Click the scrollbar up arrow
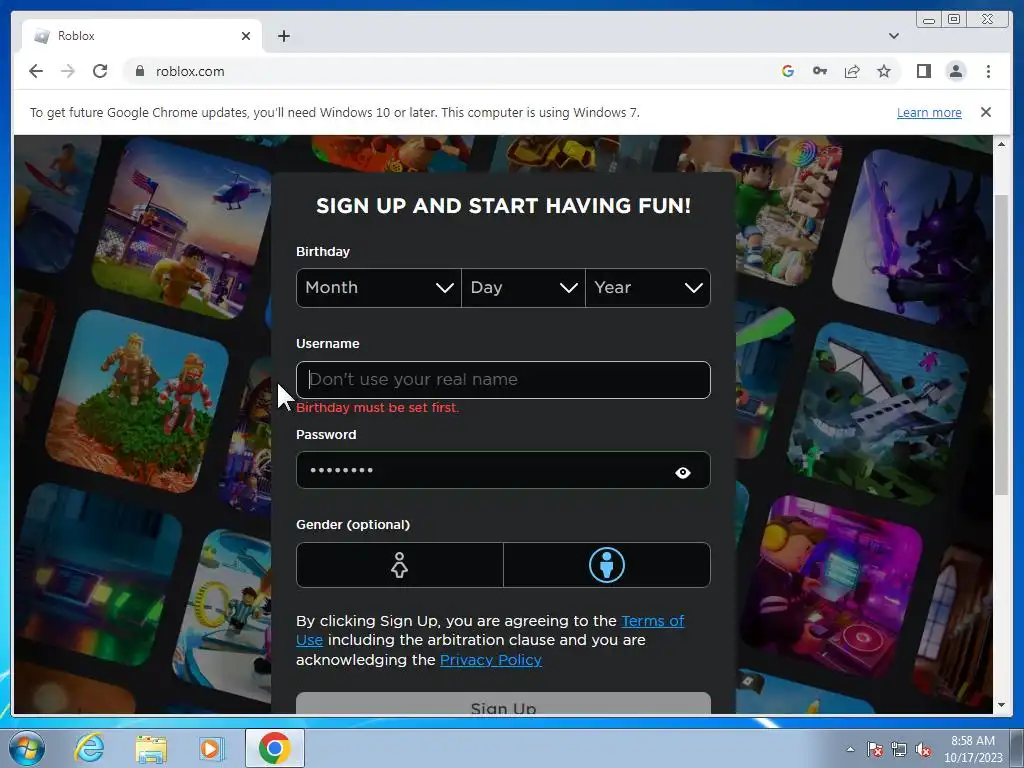Viewport: 1024px width, 768px height. tap(1000, 144)
